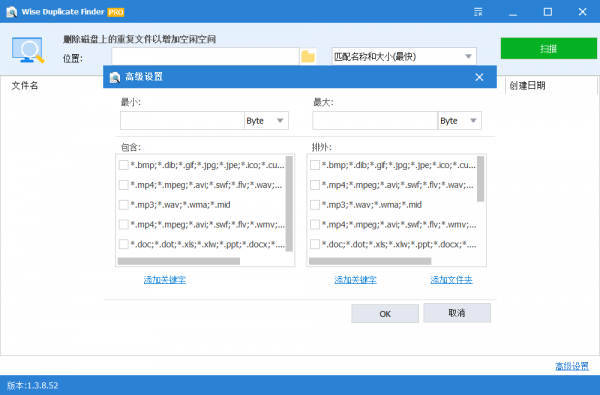Check *.mp3;*.wav include filter checkbox
600x395 pixels.
click(124, 205)
